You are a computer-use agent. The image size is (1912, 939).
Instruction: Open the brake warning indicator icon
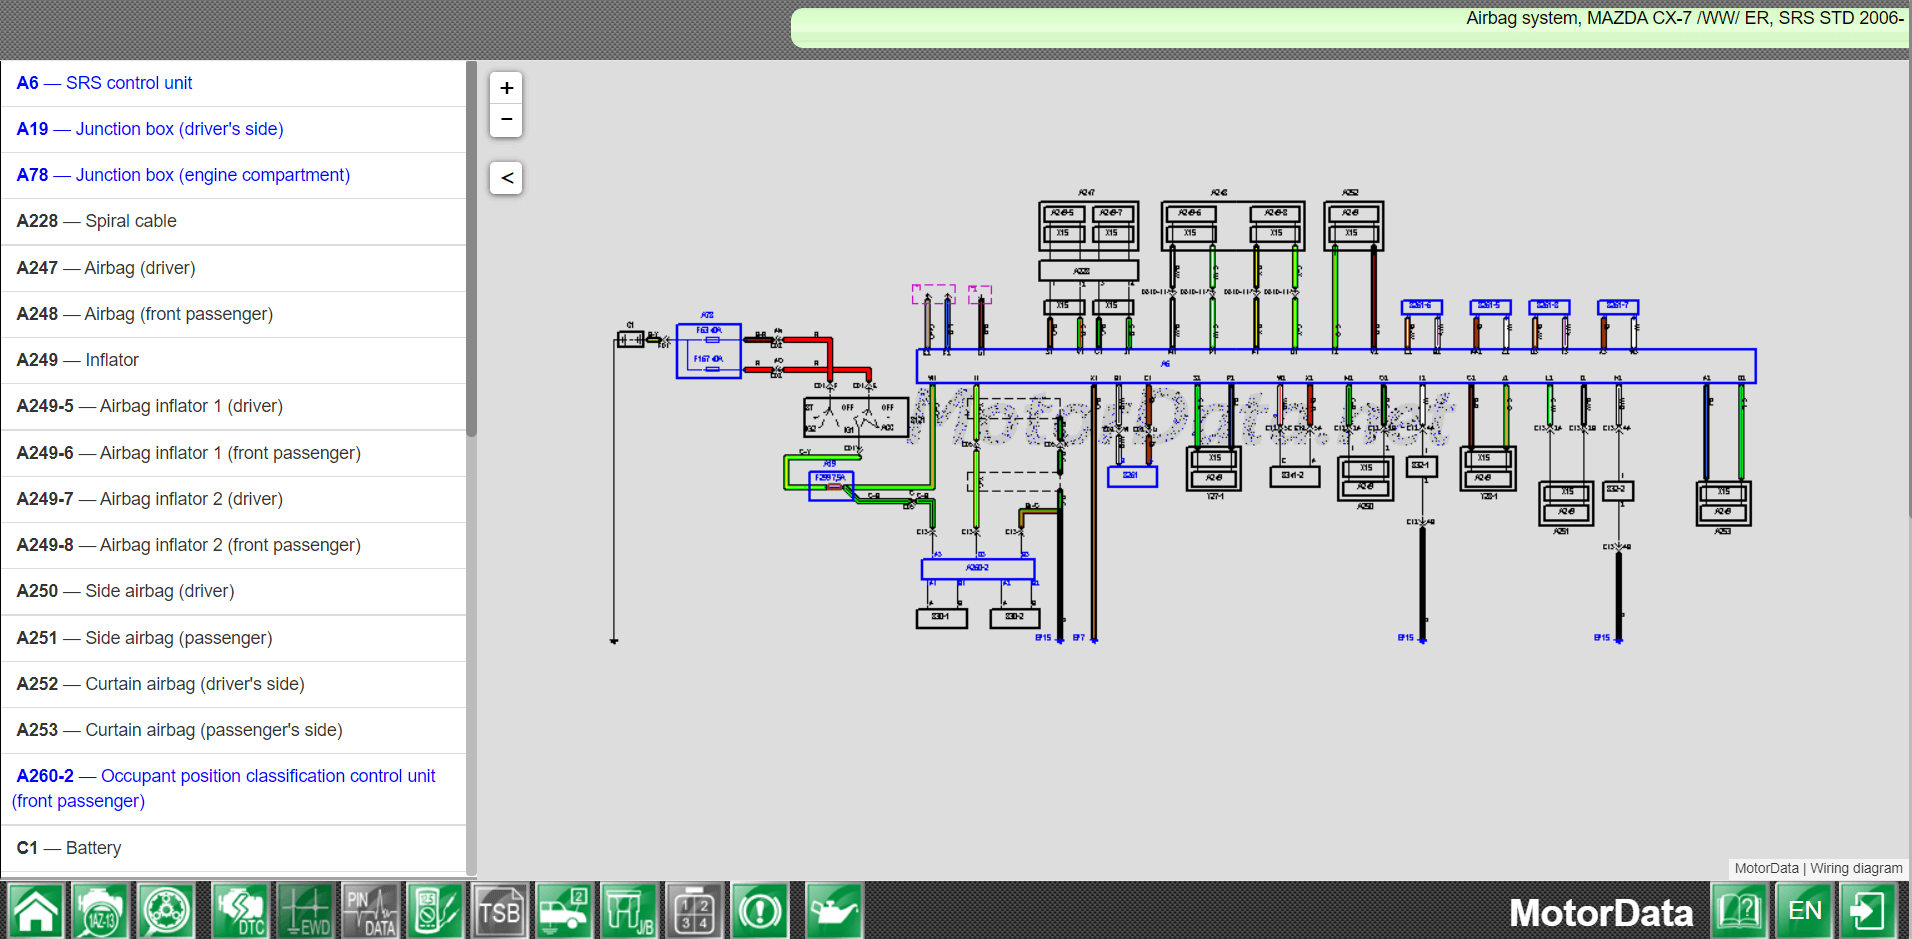click(x=760, y=911)
